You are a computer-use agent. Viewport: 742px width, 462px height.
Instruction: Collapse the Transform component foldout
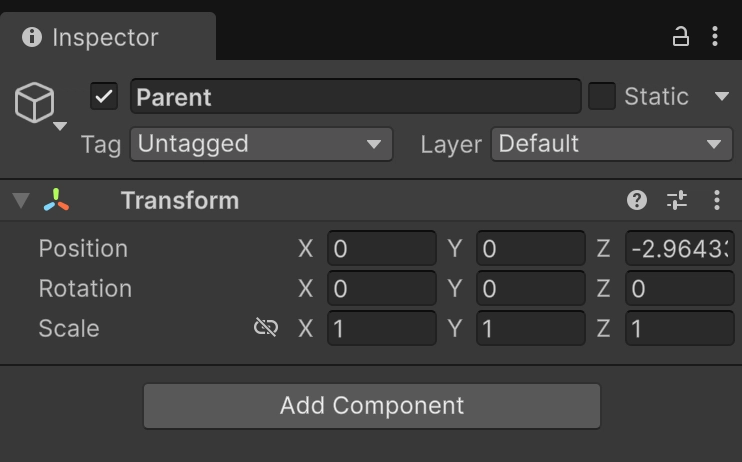coord(21,200)
